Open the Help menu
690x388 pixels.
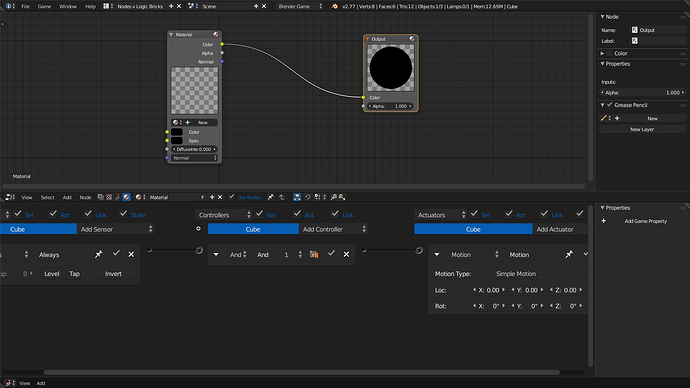pyautogui.click(x=90, y=6)
